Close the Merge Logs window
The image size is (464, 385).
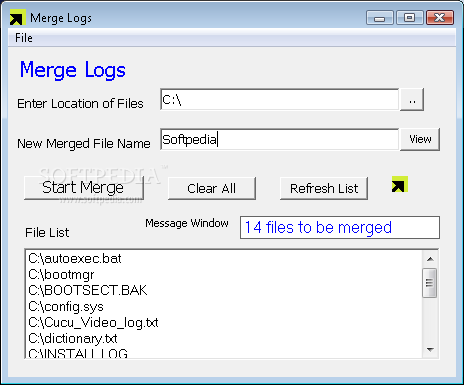pyautogui.click(x=440, y=18)
